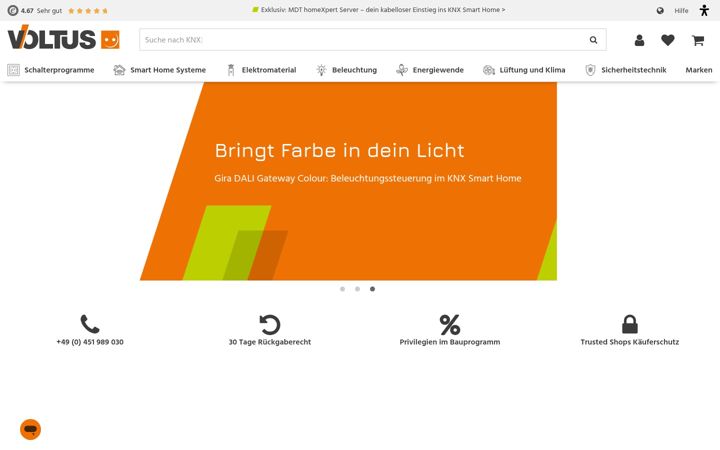Click the globe language icon
This screenshot has height=450, width=720.
660,11
